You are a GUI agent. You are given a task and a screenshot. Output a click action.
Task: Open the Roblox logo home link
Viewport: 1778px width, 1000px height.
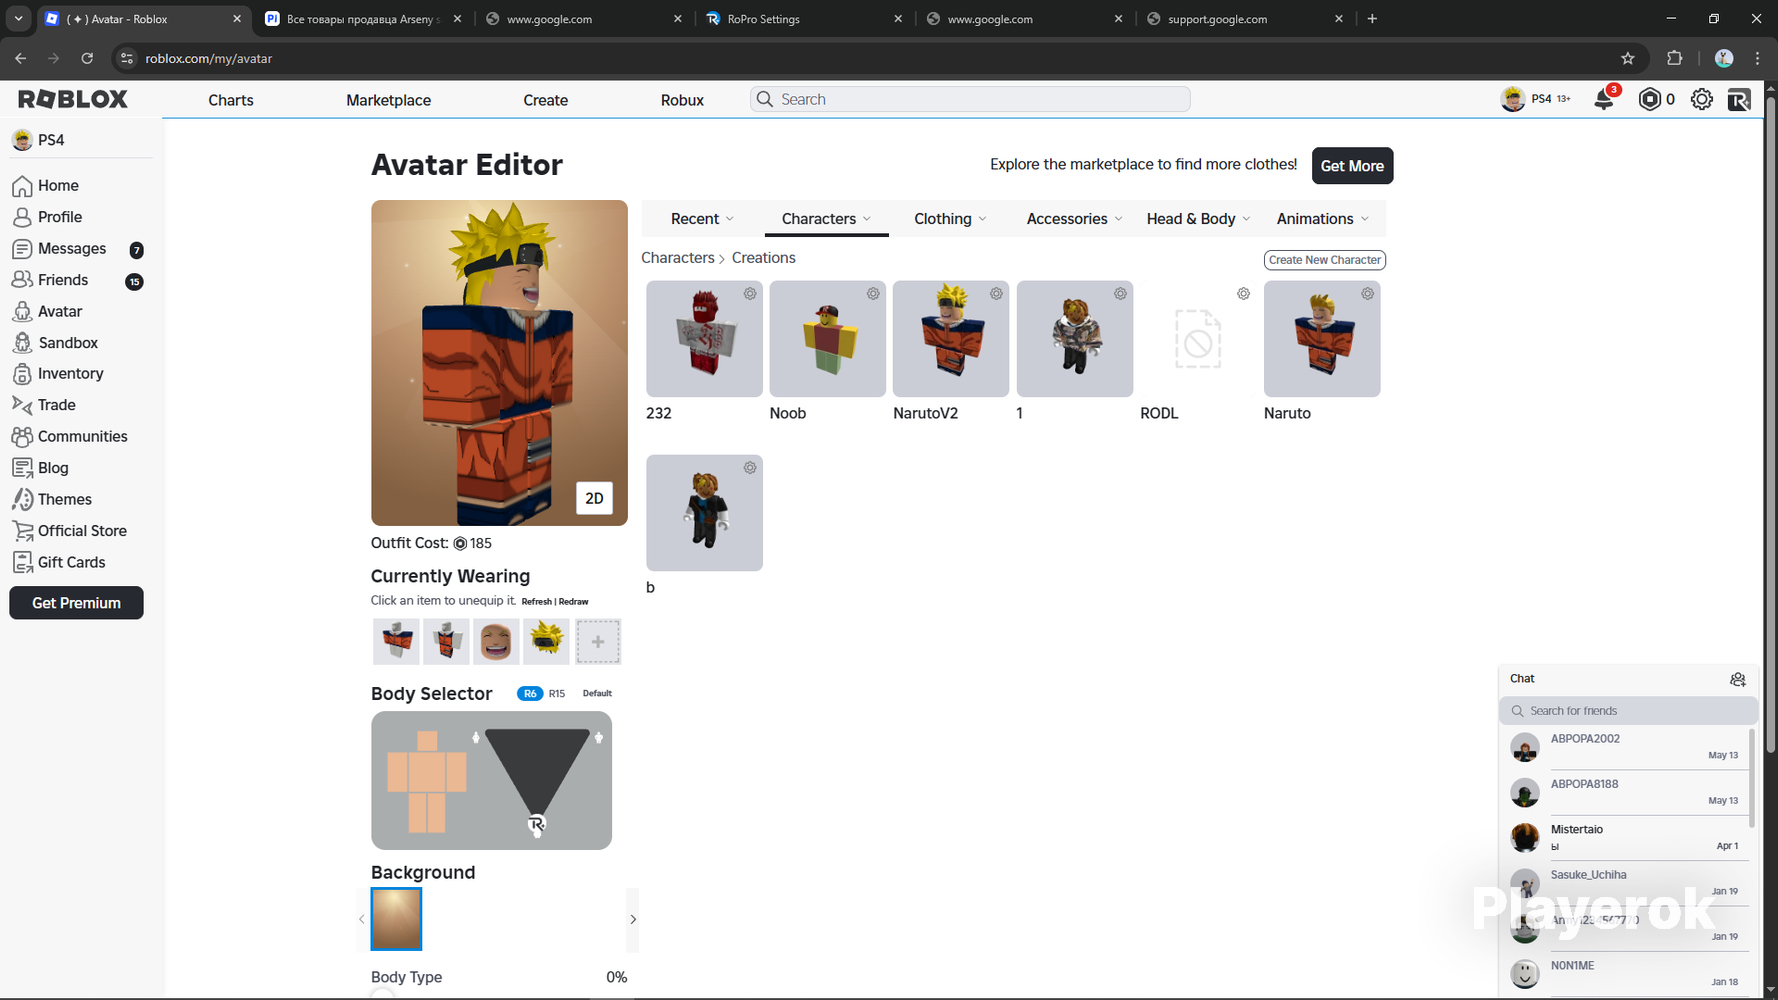pos(73,99)
